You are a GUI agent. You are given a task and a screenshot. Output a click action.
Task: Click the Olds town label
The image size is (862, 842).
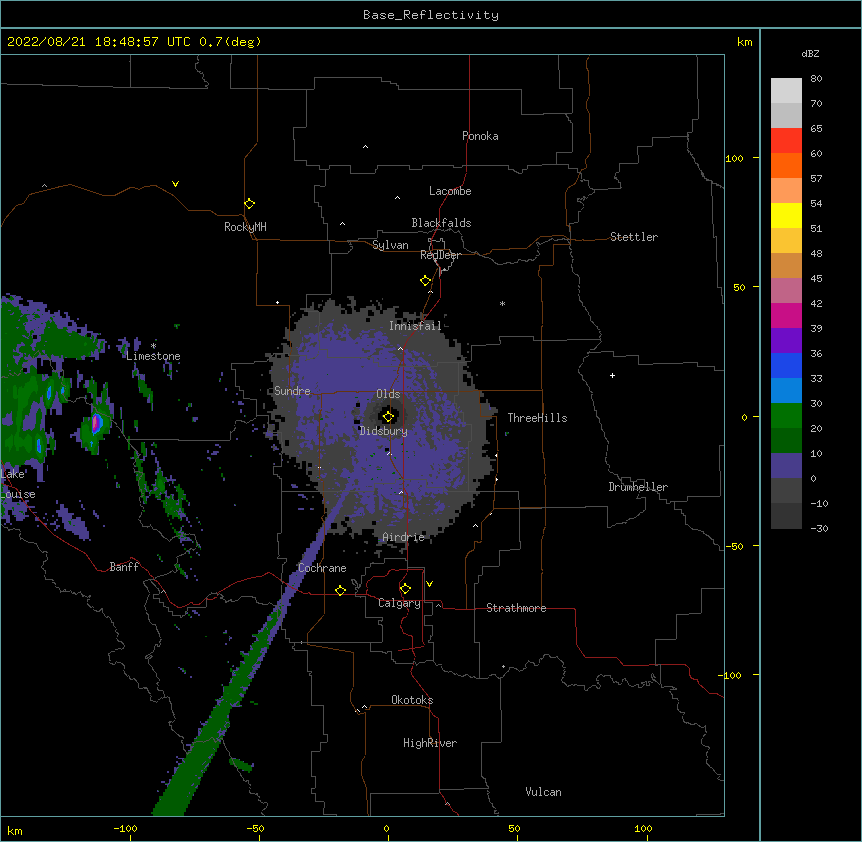[388, 394]
